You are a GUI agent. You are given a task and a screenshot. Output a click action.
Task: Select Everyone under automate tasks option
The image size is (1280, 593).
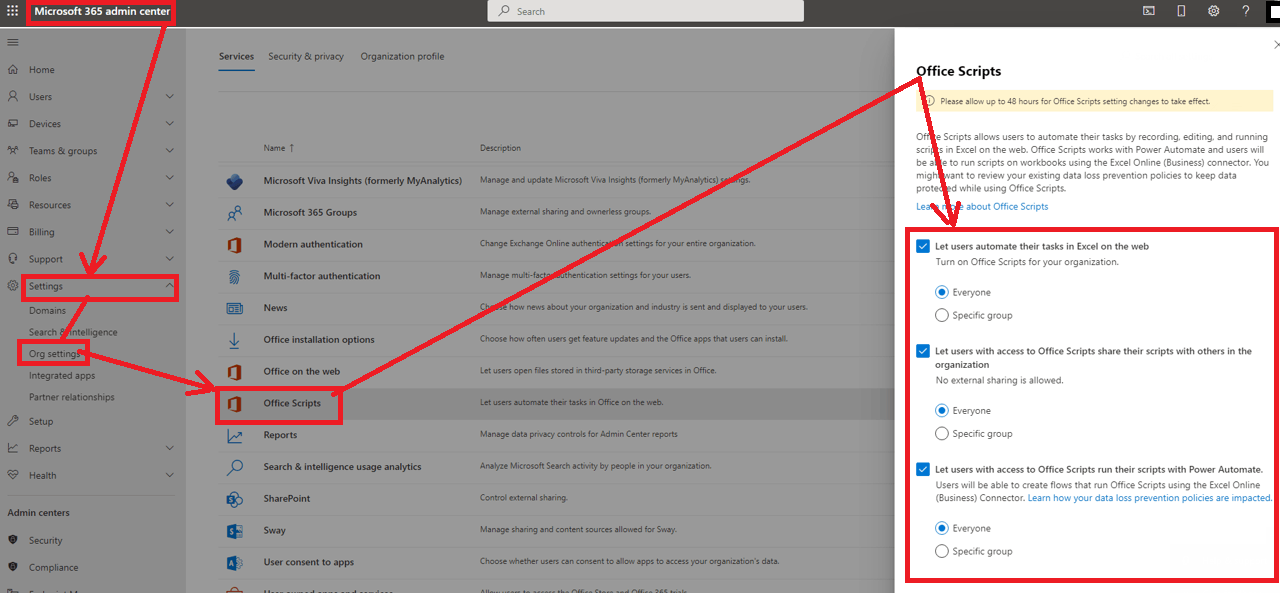coord(941,292)
